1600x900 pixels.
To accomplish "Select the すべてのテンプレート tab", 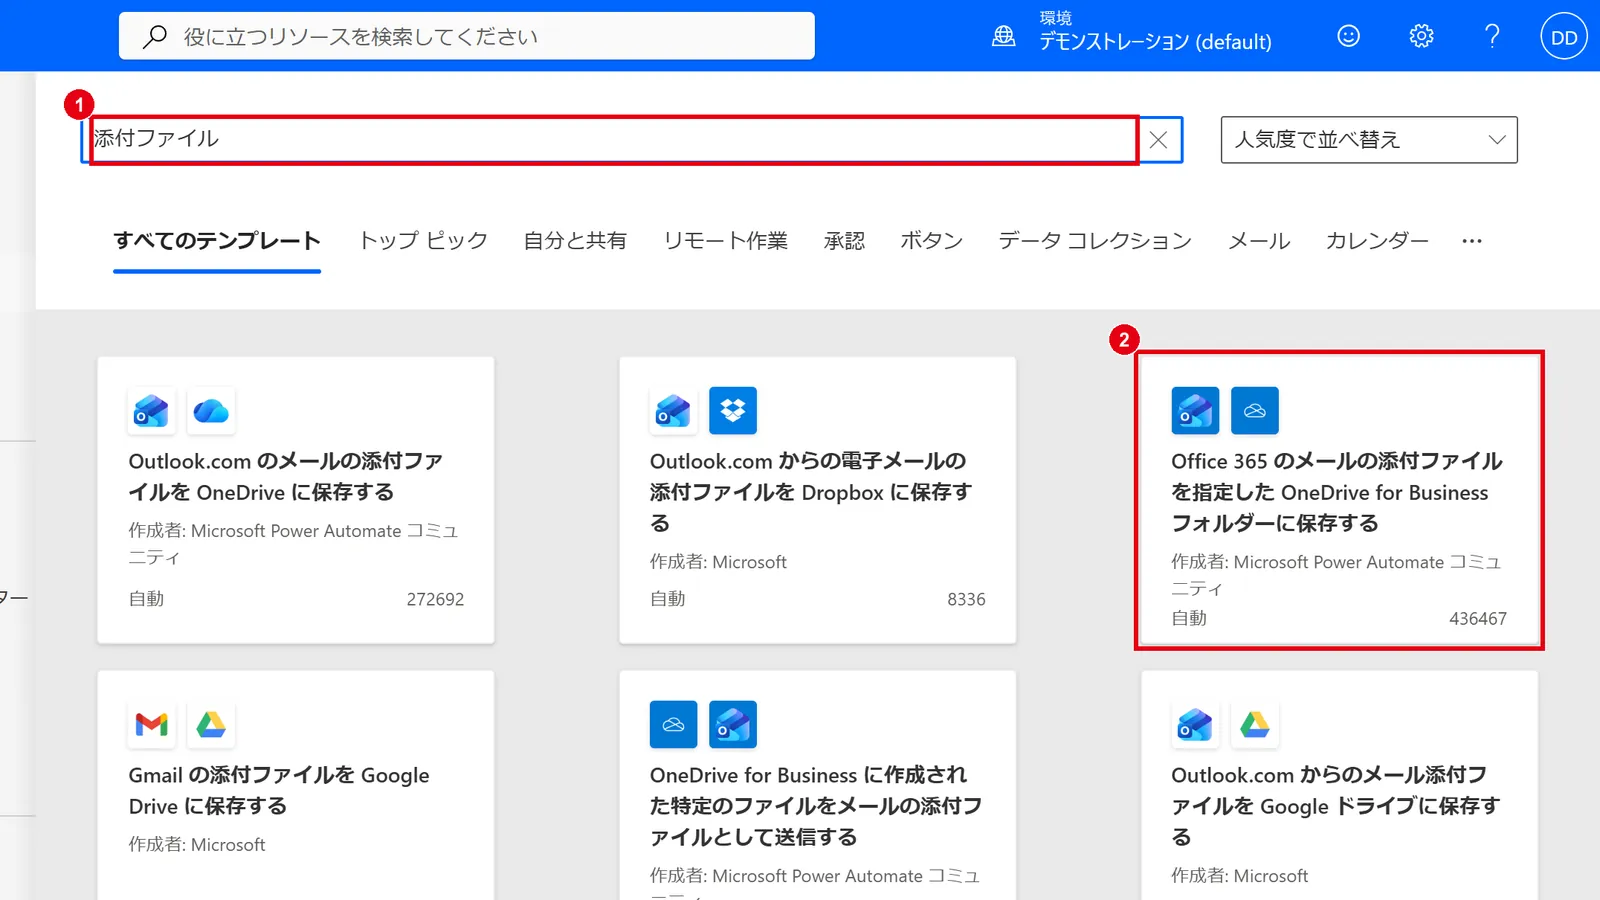I will coord(217,241).
